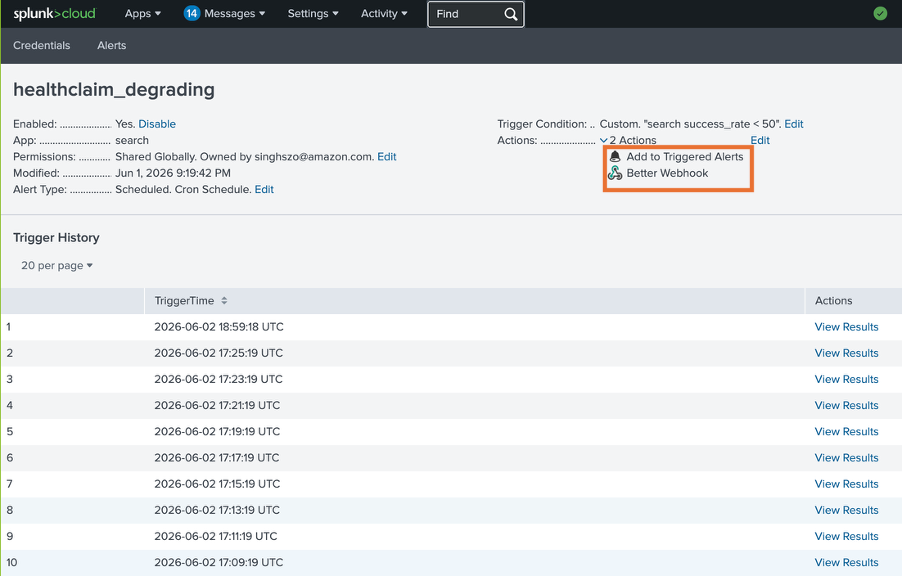View Results for 17:19:19 UTC trigger
Screen dimensions: 902x576
click(x=846, y=432)
